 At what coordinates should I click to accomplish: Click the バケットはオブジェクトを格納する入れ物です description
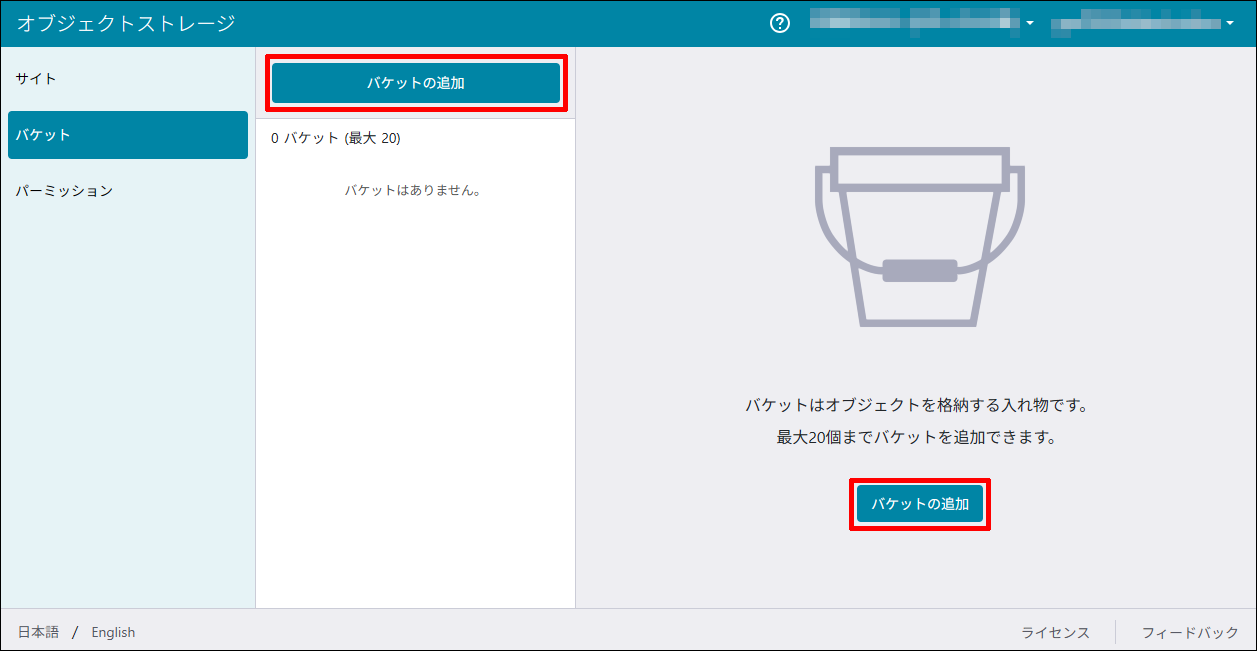[x=916, y=405]
